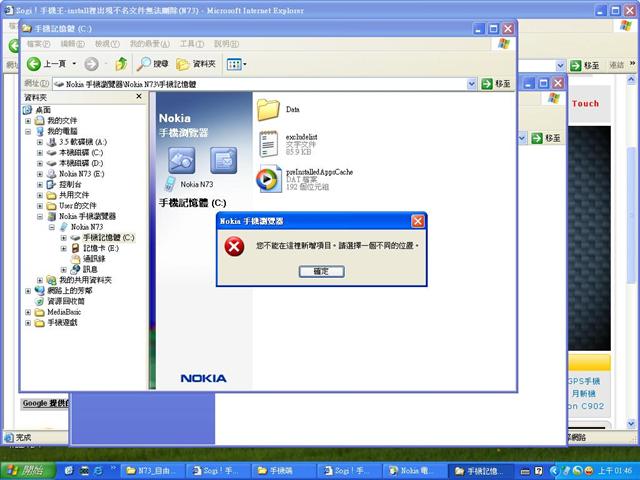The height and width of the screenshot is (480, 640).
Task: Select 桌面 in the folder tree
Action: point(43,110)
